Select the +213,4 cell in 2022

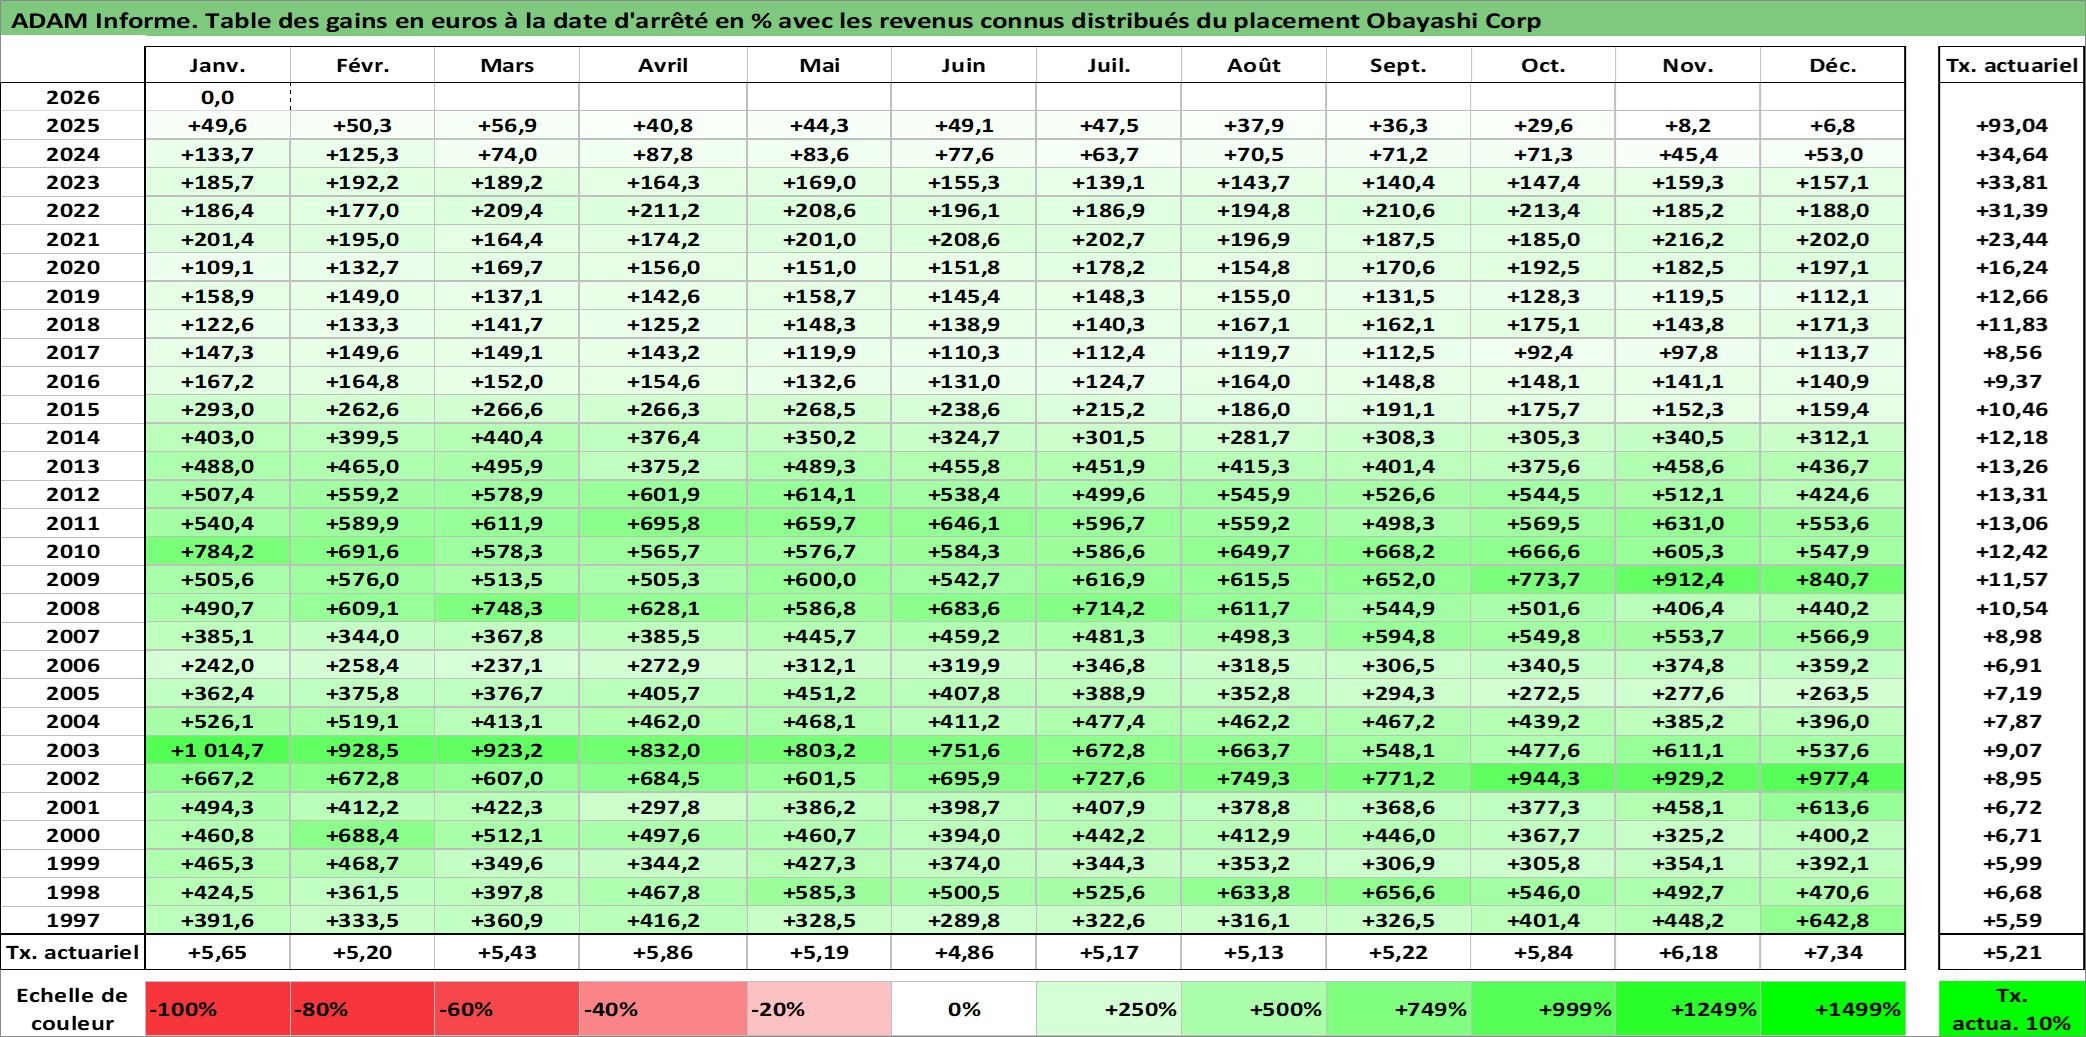[x=1543, y=210]
